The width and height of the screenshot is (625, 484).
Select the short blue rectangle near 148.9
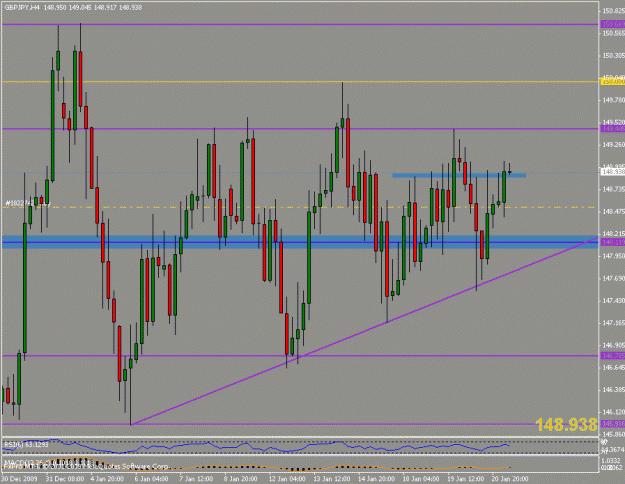(x=459, y=175)
